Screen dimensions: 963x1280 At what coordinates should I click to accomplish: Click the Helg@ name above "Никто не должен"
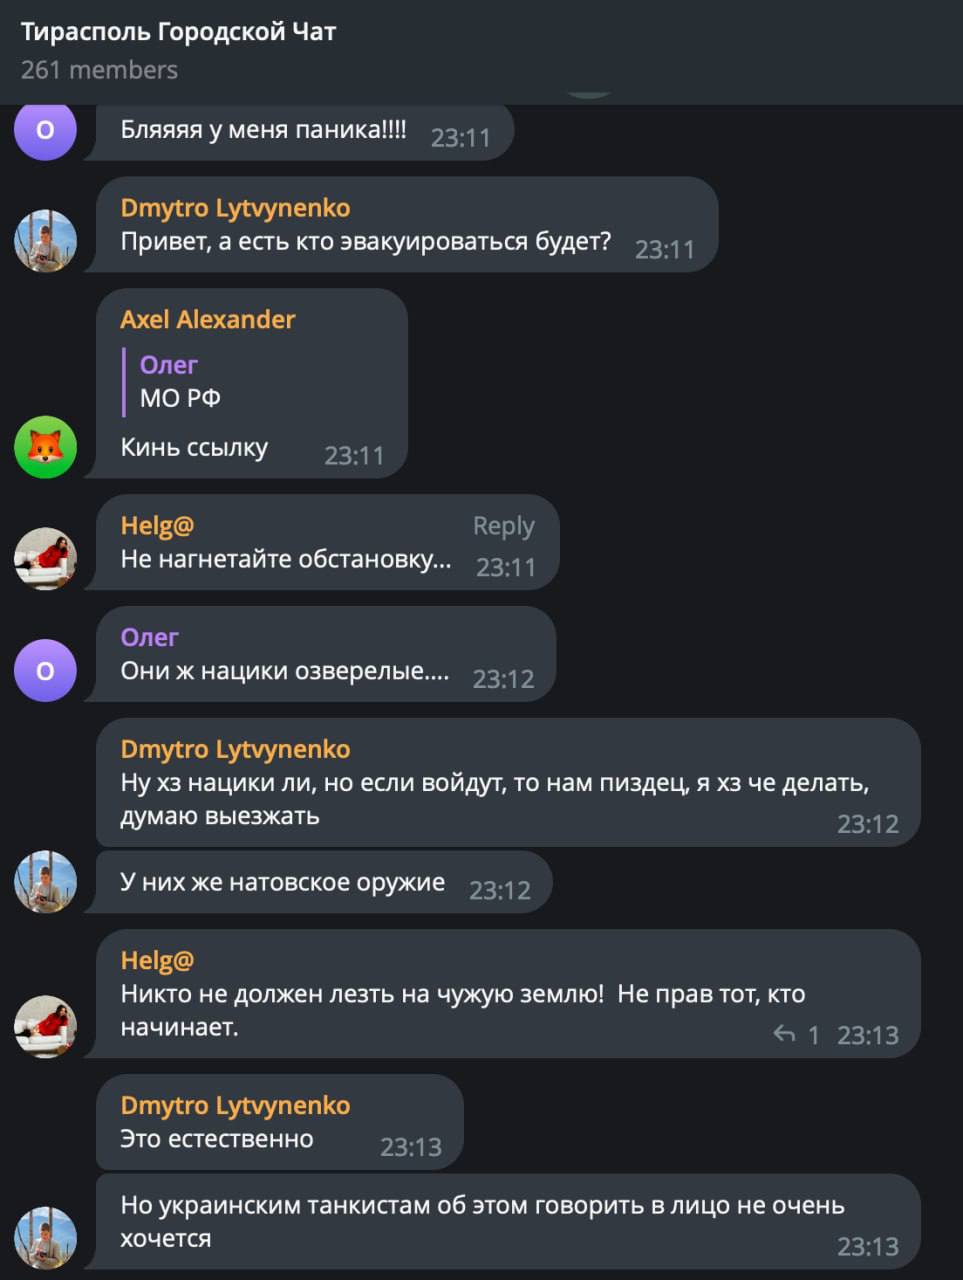[x=157, y=960]
